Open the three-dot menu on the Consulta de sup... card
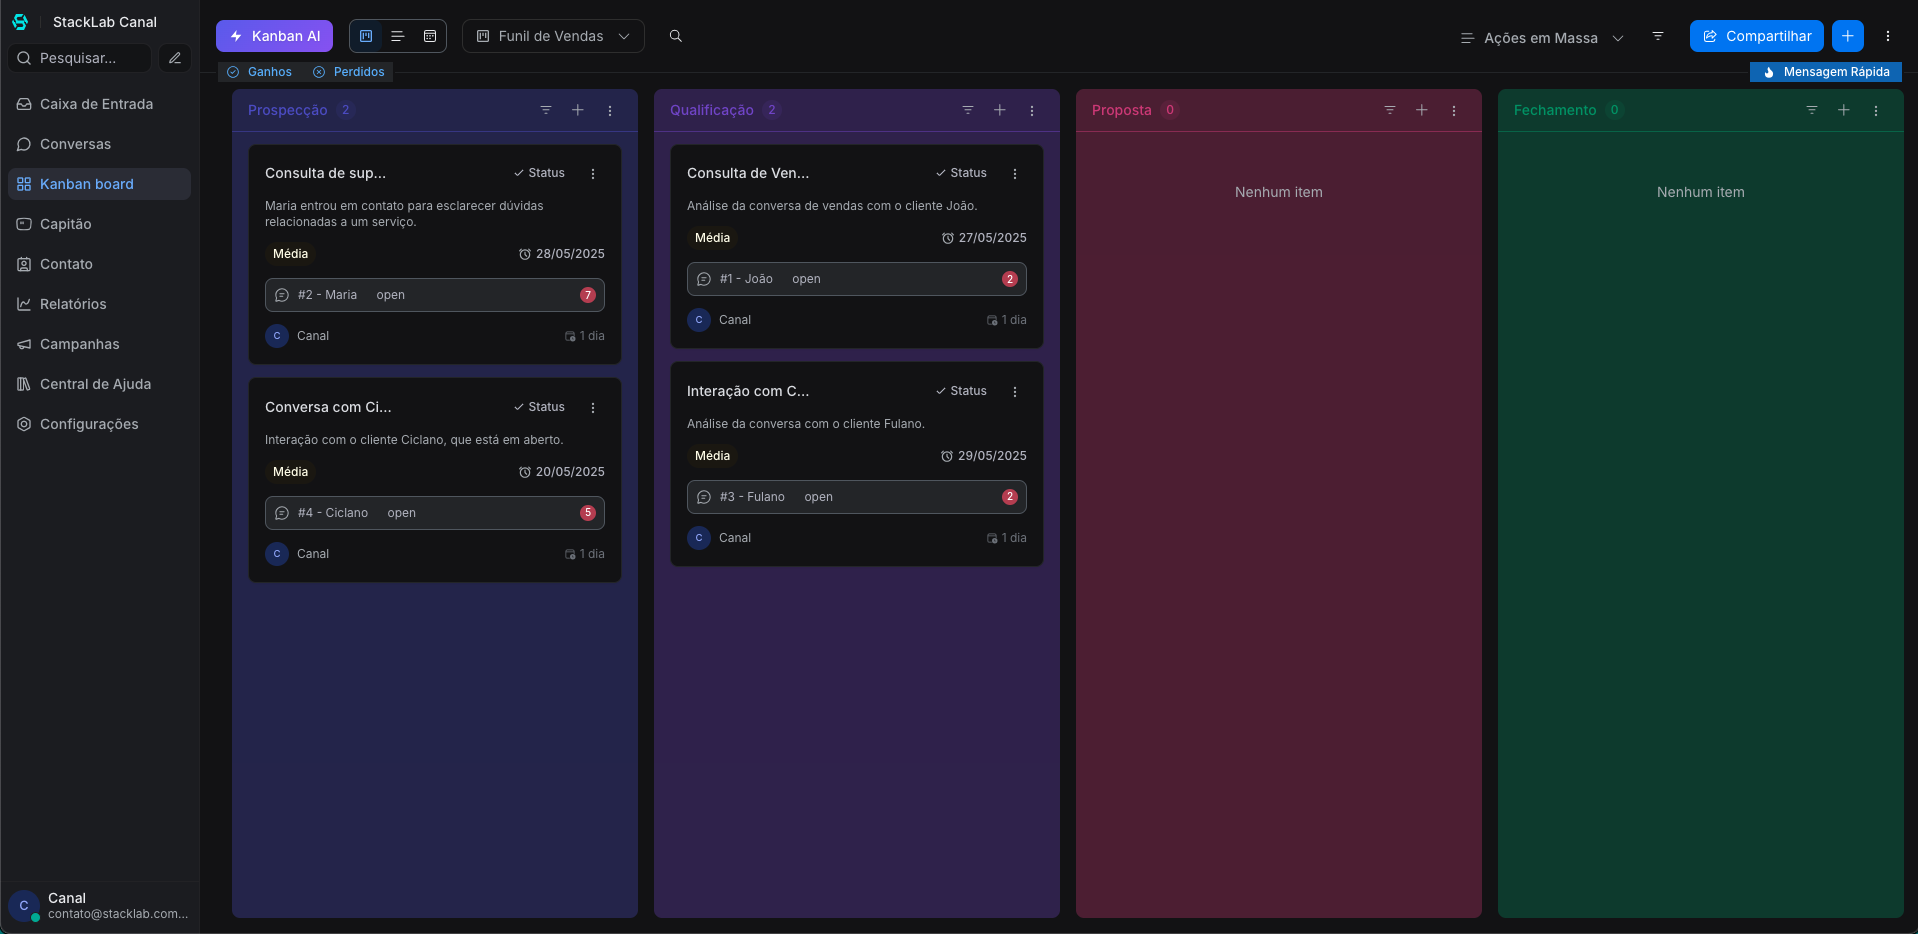This screenshot has width=1918, height=934. pyautogui.click(x=593, y=174)
